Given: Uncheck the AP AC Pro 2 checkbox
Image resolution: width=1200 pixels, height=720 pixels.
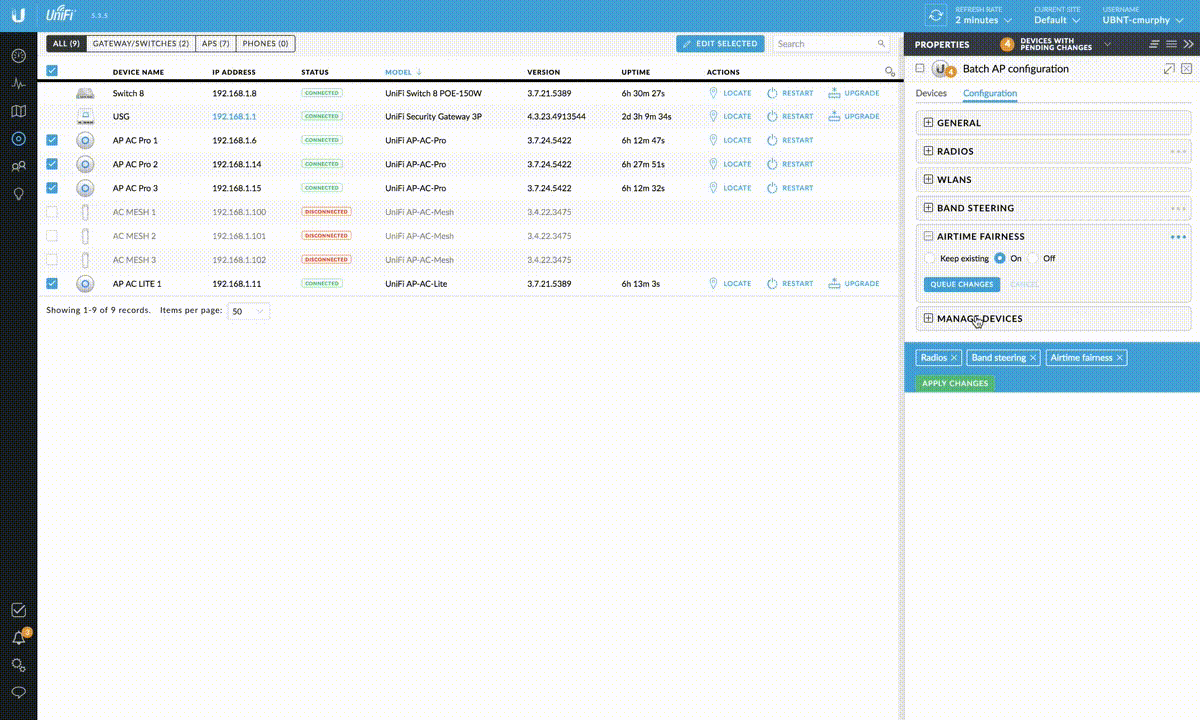Looking at the screenshot, I should (52, 164).
